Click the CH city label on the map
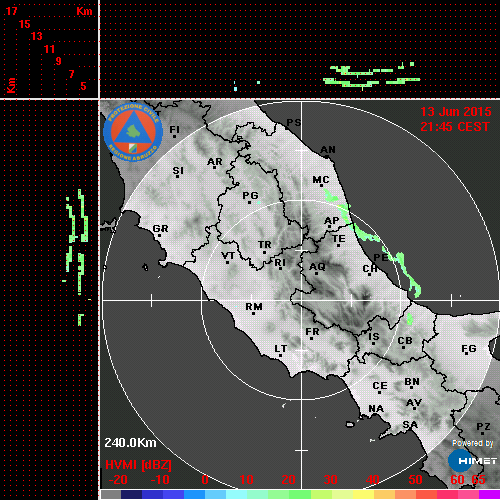 click(x=370, y=269)
